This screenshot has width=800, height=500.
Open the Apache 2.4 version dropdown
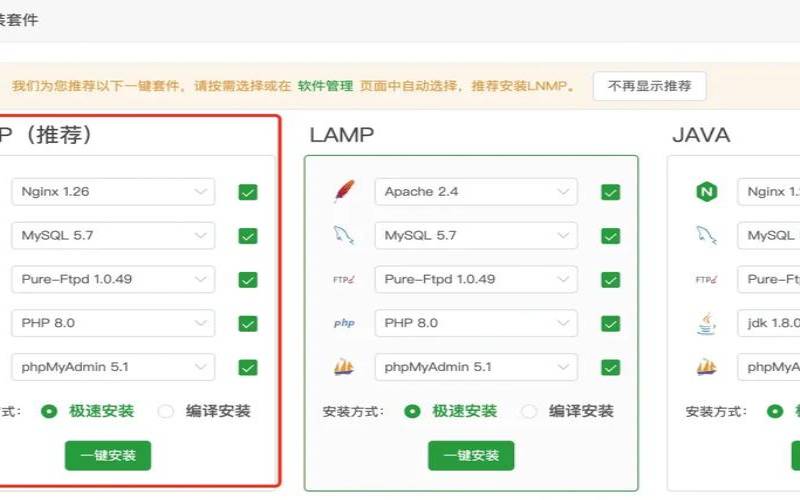[476, 192]
